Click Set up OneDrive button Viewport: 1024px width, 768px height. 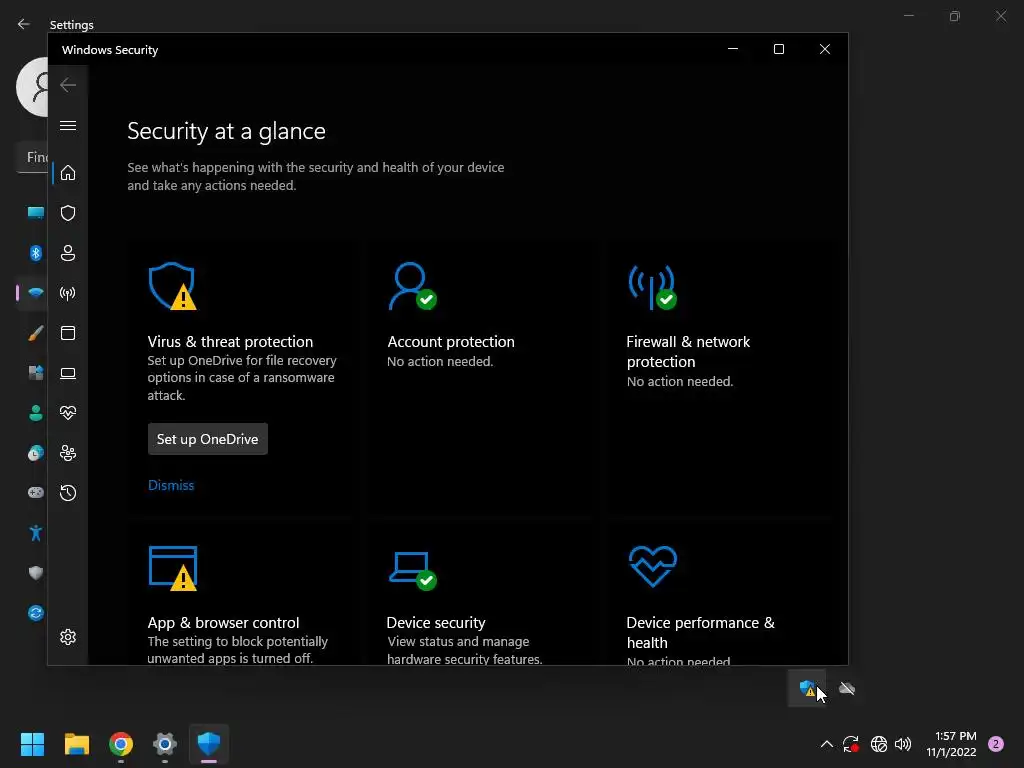click(208, 440)
